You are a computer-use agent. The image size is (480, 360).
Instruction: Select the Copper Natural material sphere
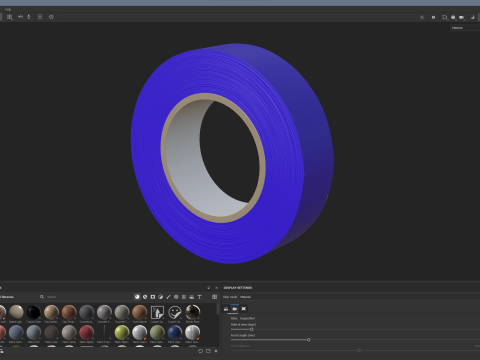coord(140,313)
